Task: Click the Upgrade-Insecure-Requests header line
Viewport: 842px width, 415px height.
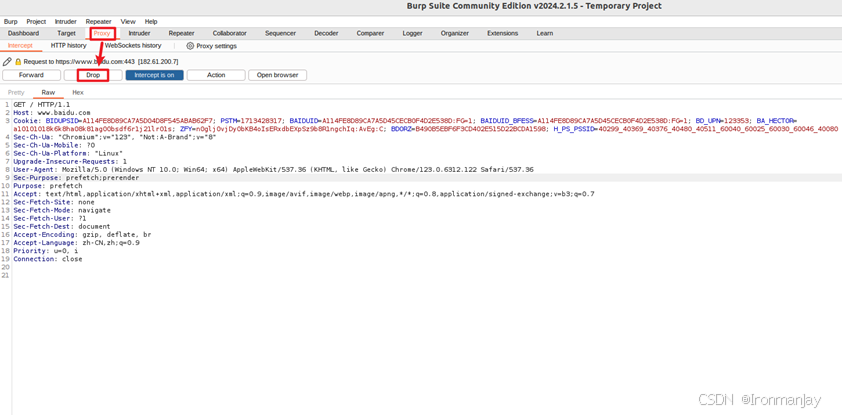Action: click(70, 161)
